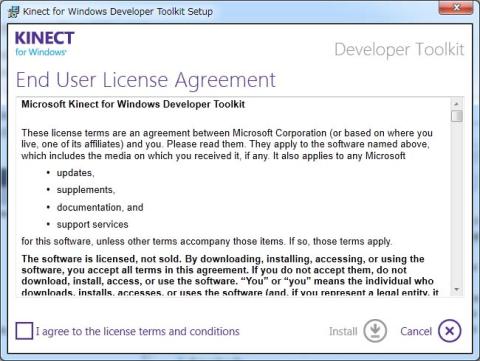
Task: Click the "supplements," bullet item
Action: (x=86, y=190)
